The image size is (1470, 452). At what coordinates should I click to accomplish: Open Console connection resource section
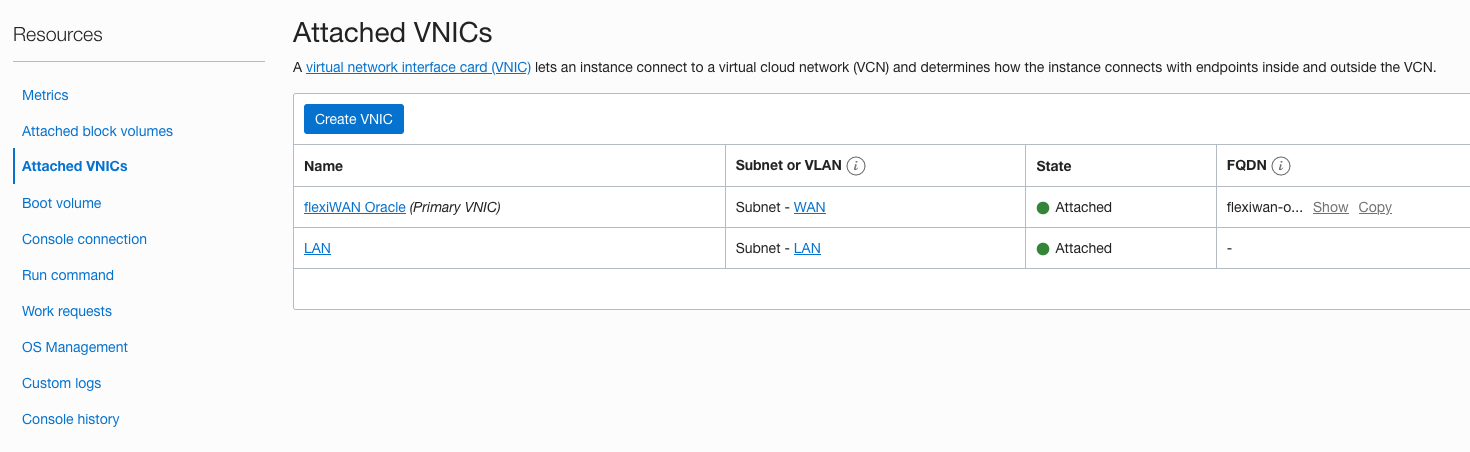pyautogui.click(x=84, y=239)
